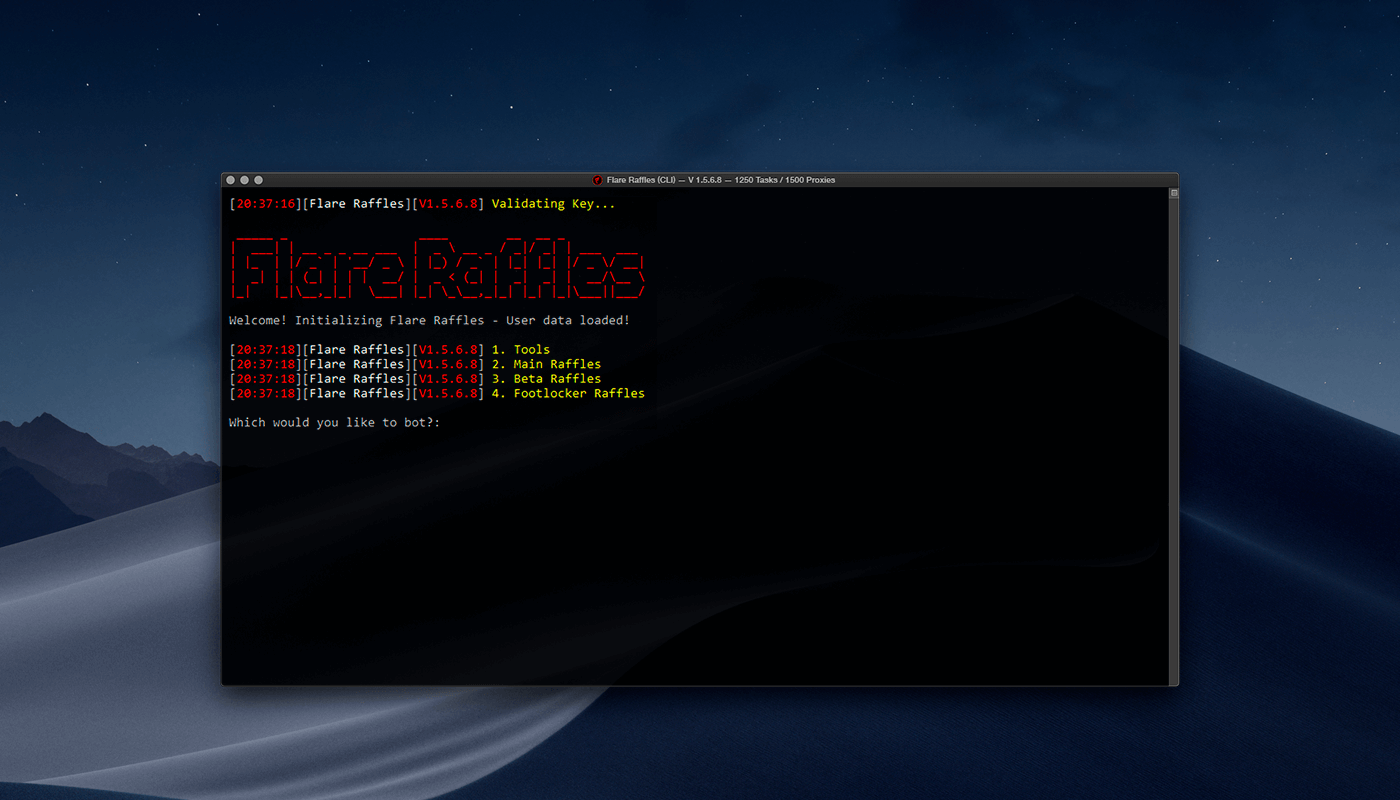Maximize the Flare Raffles terminal window
The image size is (1400, 800).
coord(258,180)
